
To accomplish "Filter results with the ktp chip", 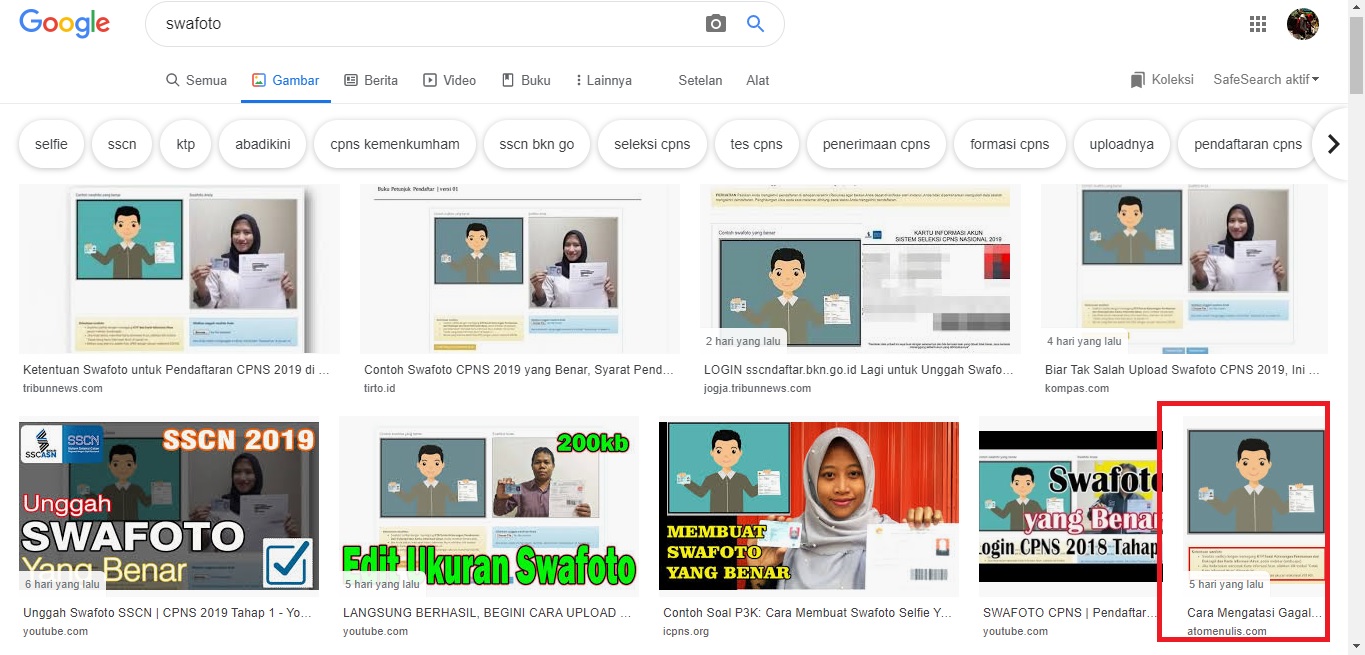I will click(x=185, y=143).
